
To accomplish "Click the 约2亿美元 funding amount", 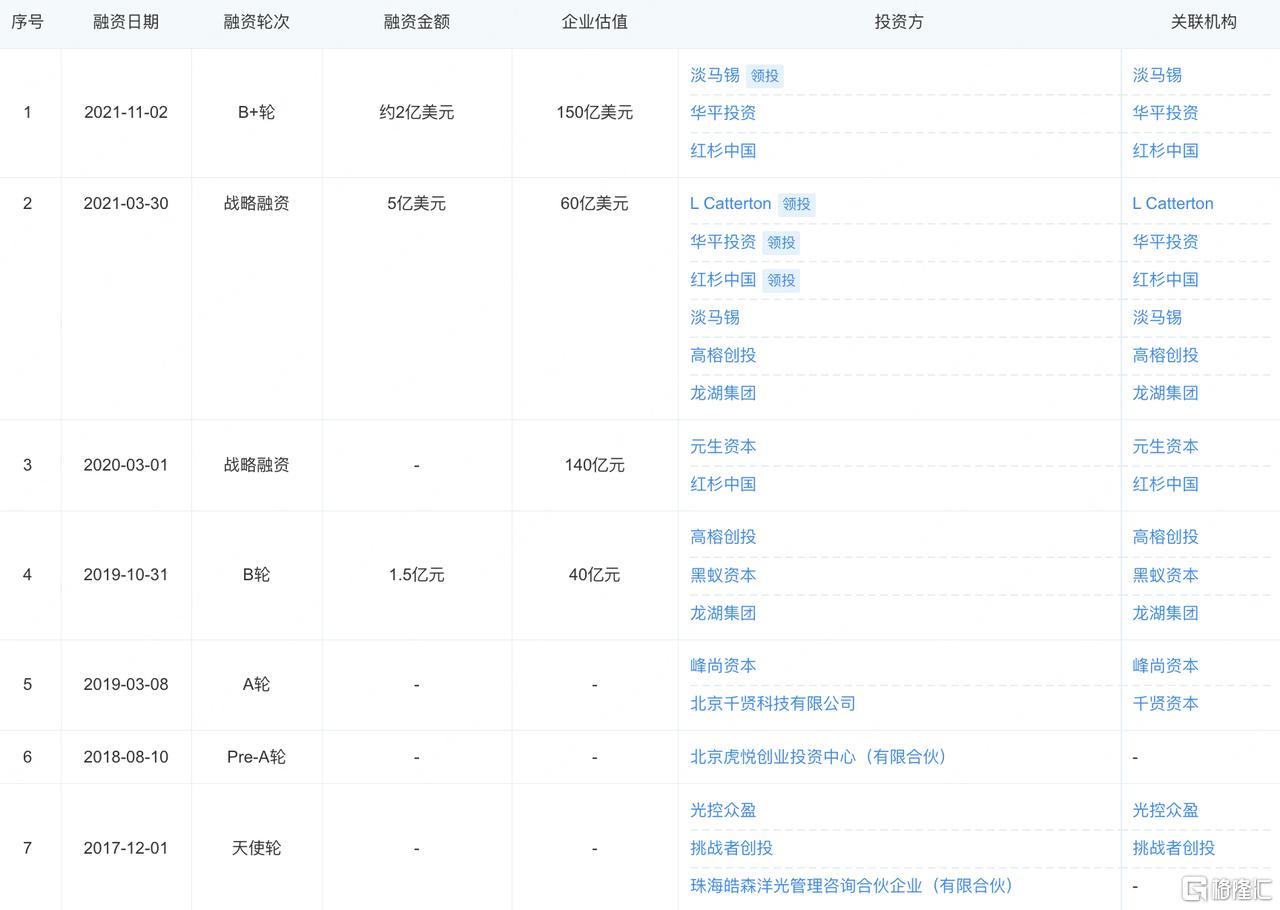I will (417, 113).
